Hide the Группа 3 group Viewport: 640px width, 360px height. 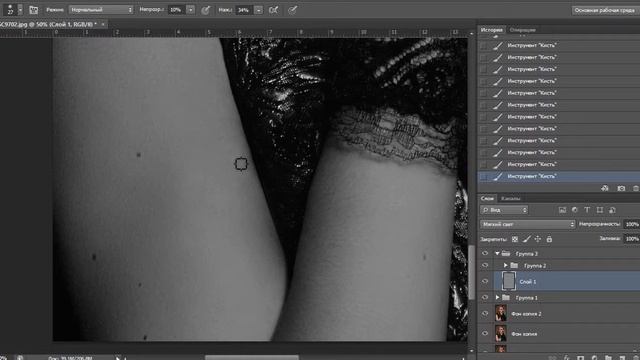click(x=485, y=253)
